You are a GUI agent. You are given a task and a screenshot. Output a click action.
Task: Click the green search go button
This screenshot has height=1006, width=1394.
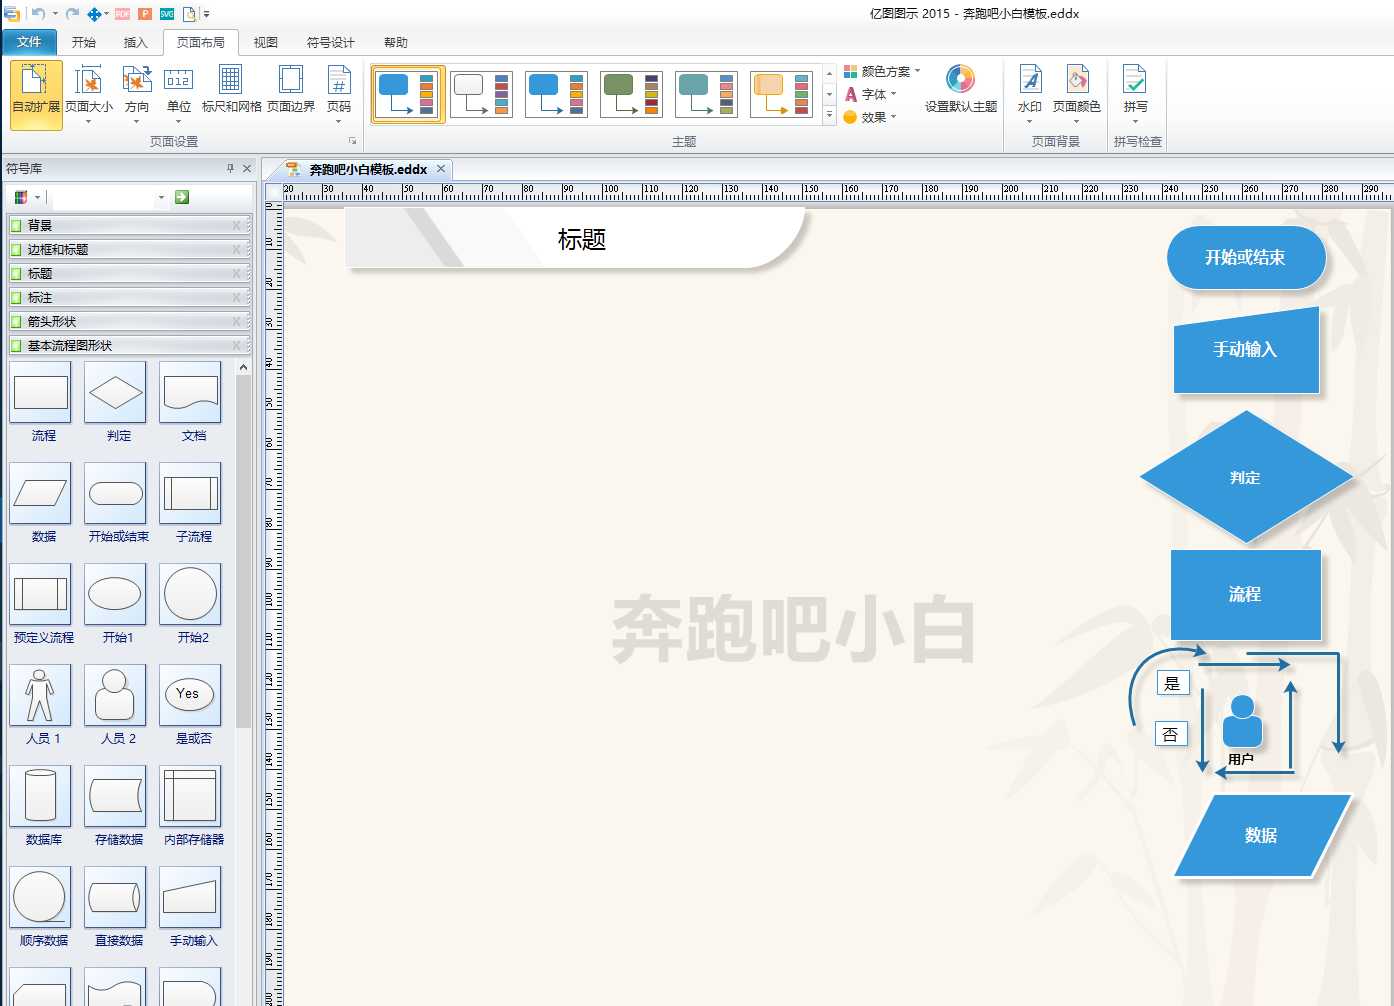pos(182,197)
